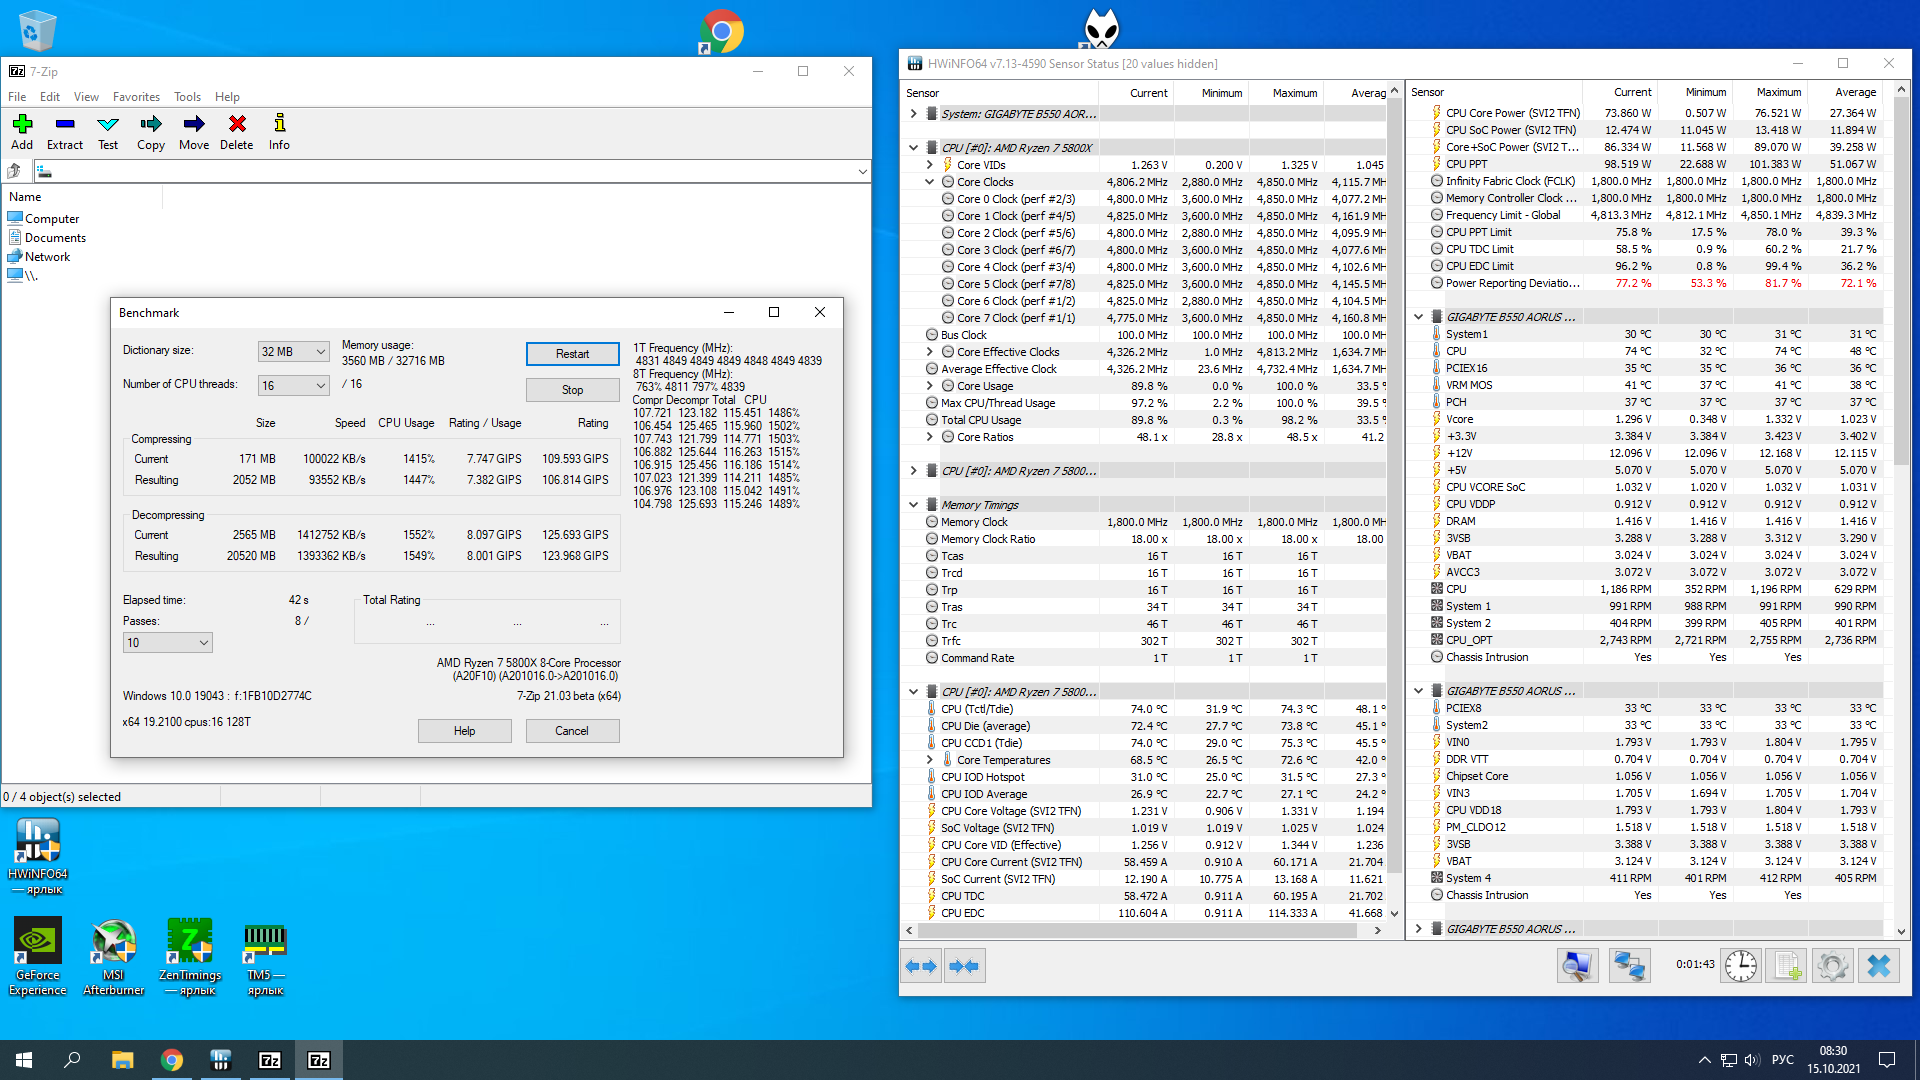
Task: Open the Dictionary size dropdown
Action: 293,352
